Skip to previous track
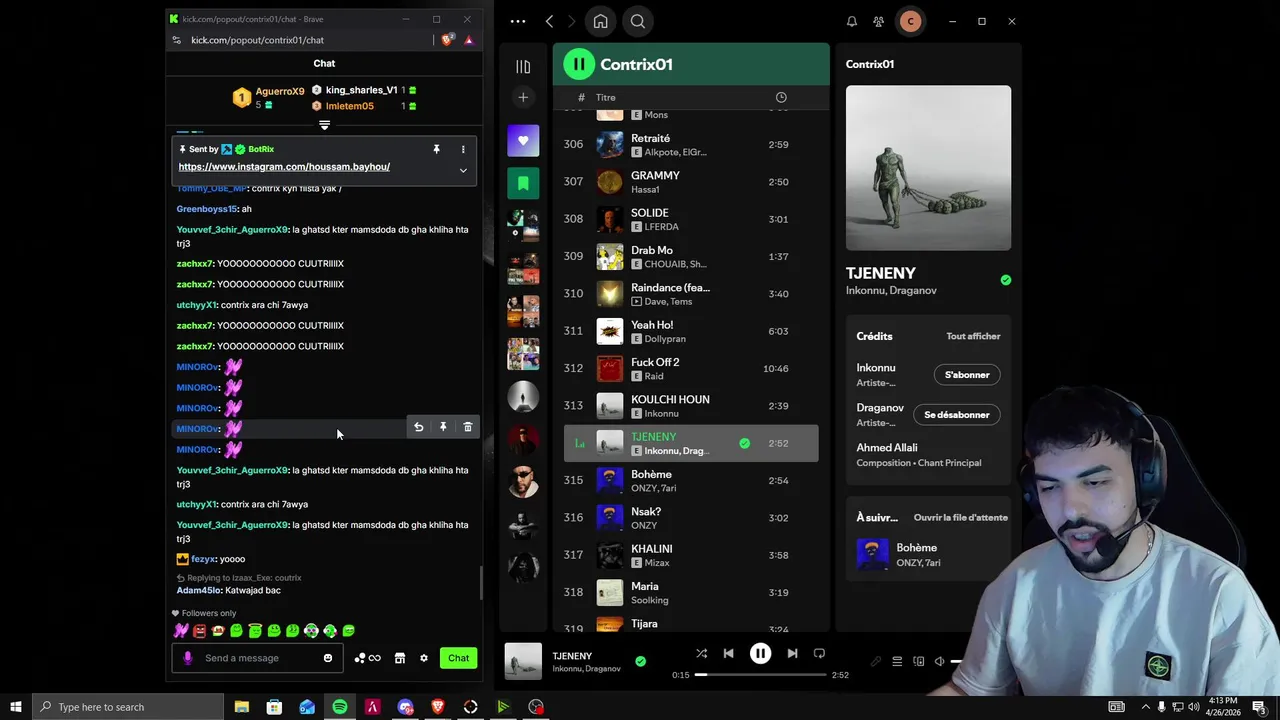This screenshot has width=1280, height=720. tap(728, 653)
